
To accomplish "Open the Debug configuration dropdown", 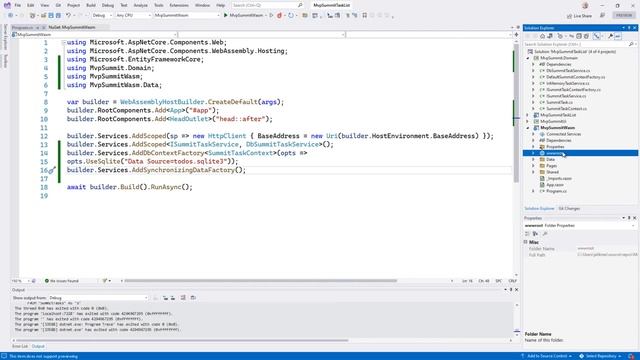I will (102, 15).
